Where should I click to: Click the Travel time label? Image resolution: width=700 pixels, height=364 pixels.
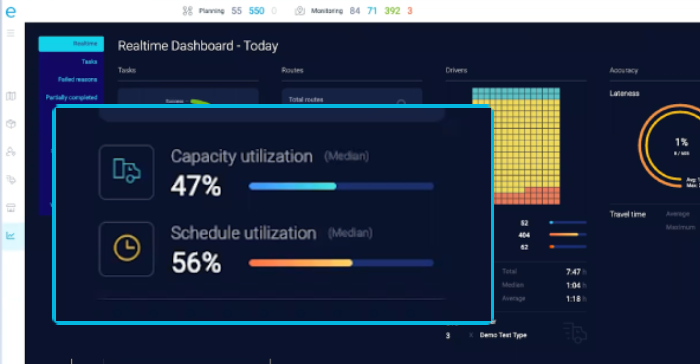[628, 214]
